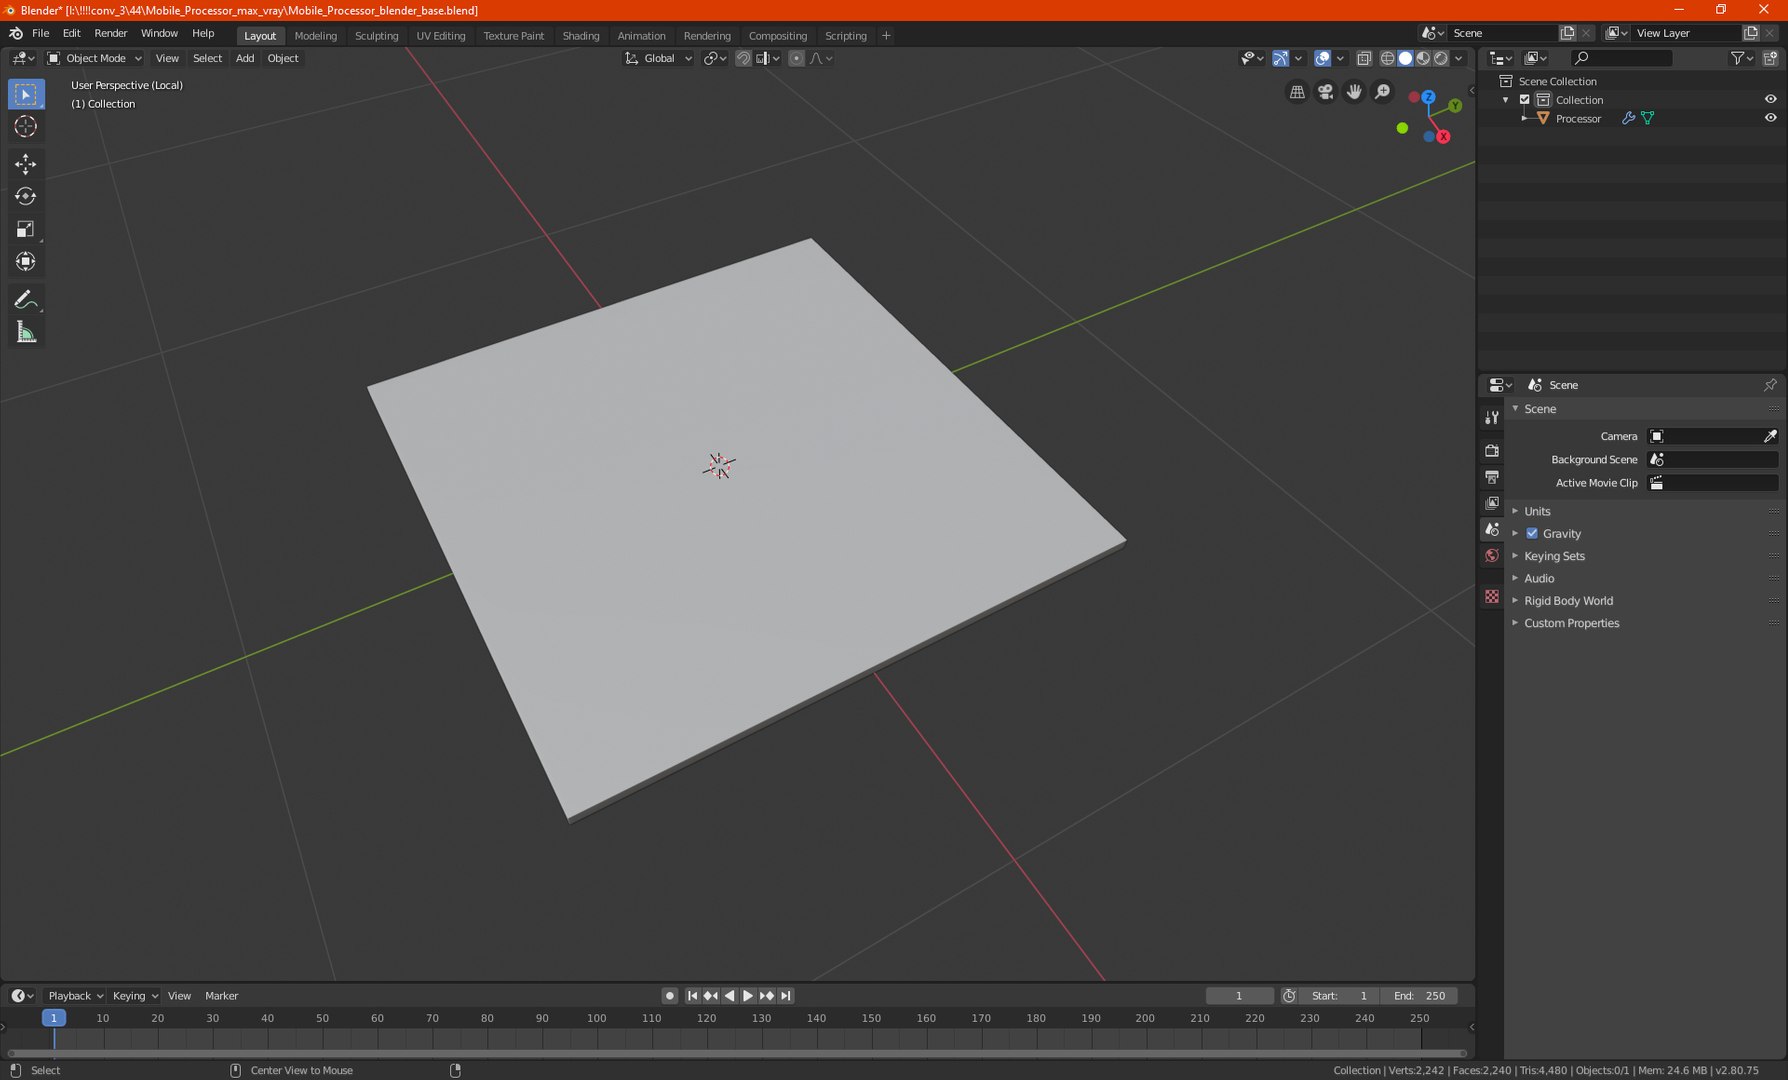Image resolution: width=1788 pixels, height=1080 pixels.
Task: Click the current frame field
Action: point(1239,996)
